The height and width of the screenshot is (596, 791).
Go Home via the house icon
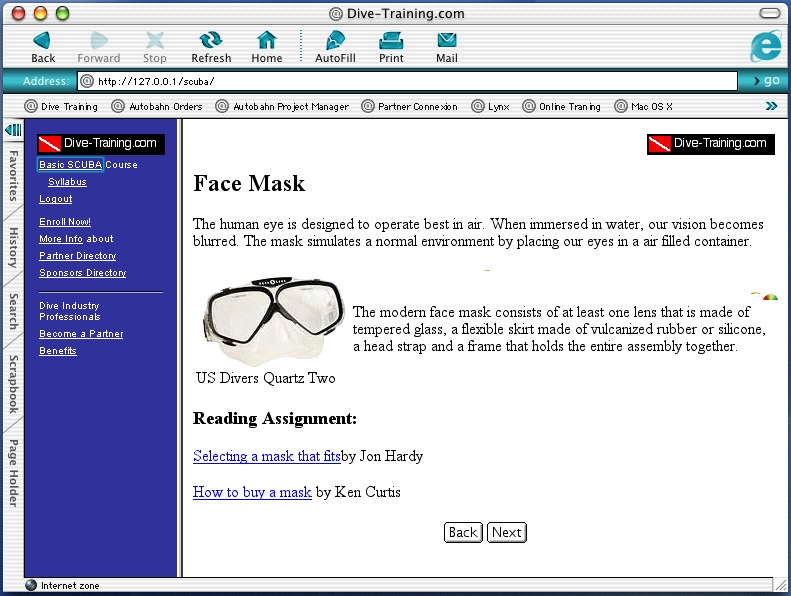point(267,40)
